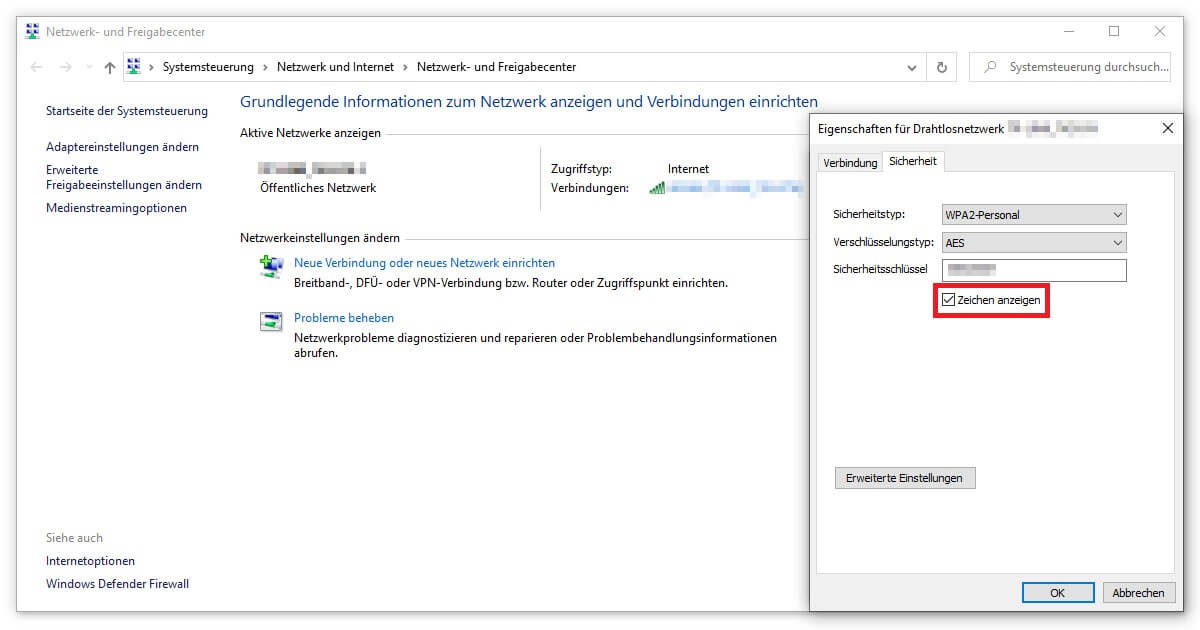The height and width of the screenshot is (630, 1200).
Task: Click the Probleme beheben troubleshooting icon
Action: [x=271, y=321]
